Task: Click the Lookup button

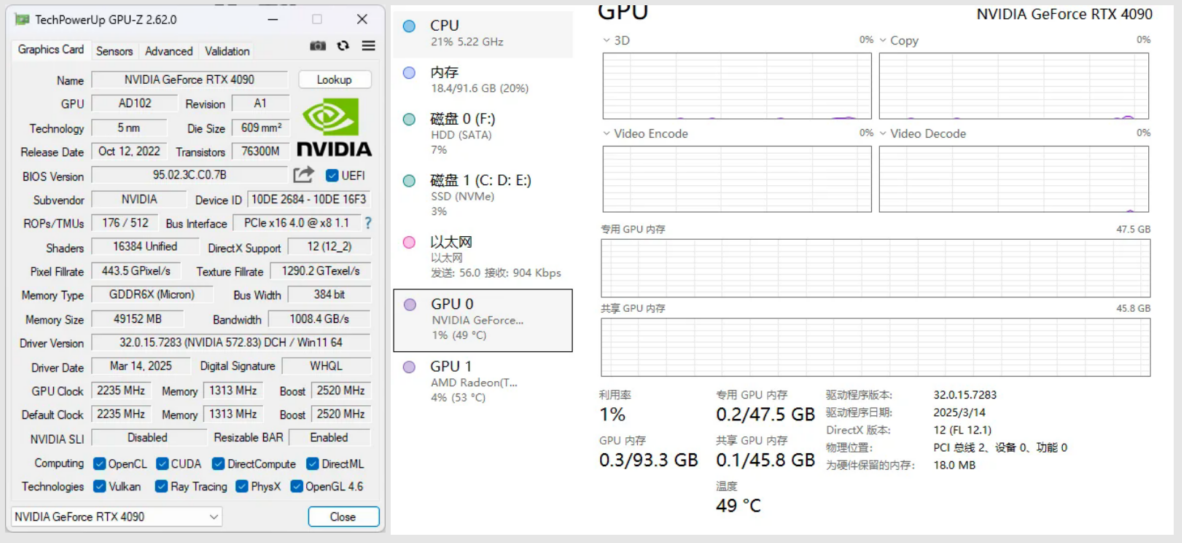Action: [x=334, y=80]
